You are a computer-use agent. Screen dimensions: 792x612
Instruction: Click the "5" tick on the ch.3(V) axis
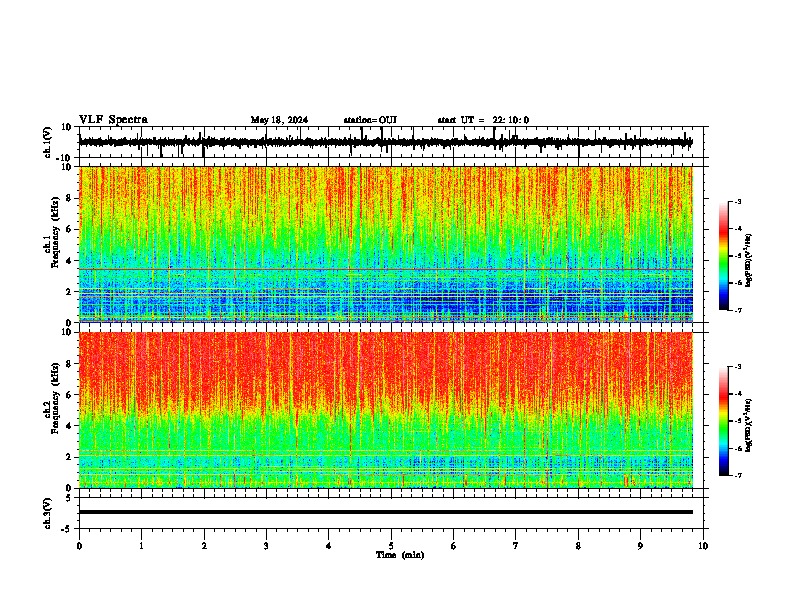click(x=69, y=498)
